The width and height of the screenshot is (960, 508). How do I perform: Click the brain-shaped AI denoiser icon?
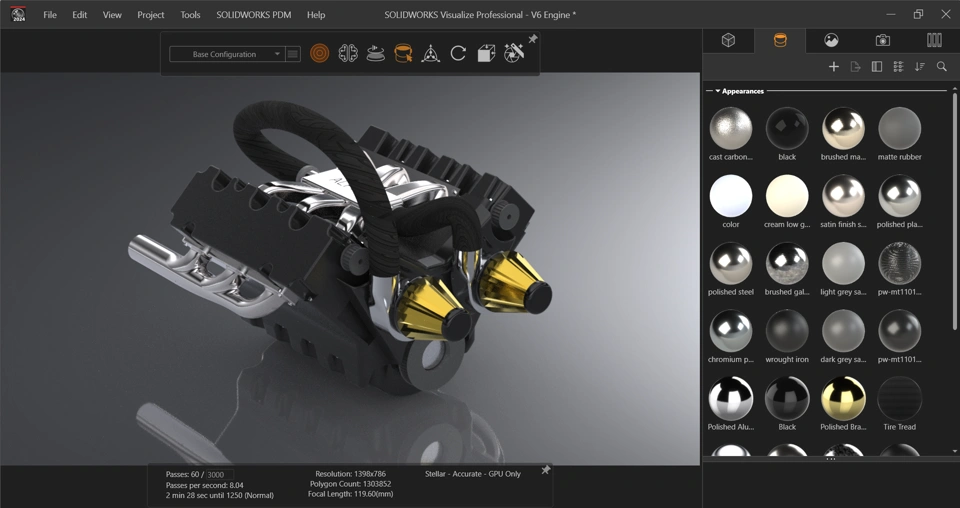(x=348, y=53)
